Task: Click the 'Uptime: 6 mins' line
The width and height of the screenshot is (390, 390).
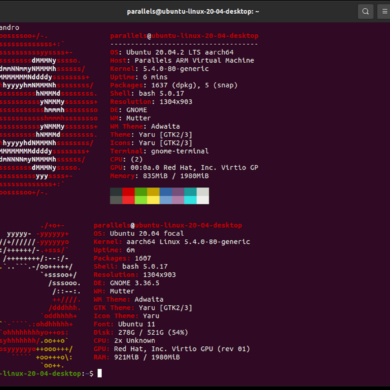Action: pyautogui.click(x=139, y=77)
